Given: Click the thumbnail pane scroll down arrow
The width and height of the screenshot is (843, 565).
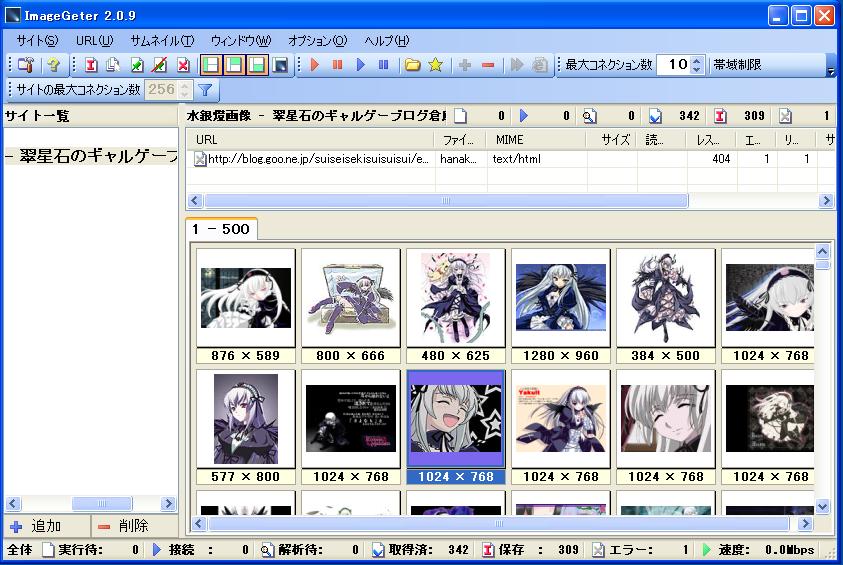Looking at the screenshot, I should tap(823, 506).
